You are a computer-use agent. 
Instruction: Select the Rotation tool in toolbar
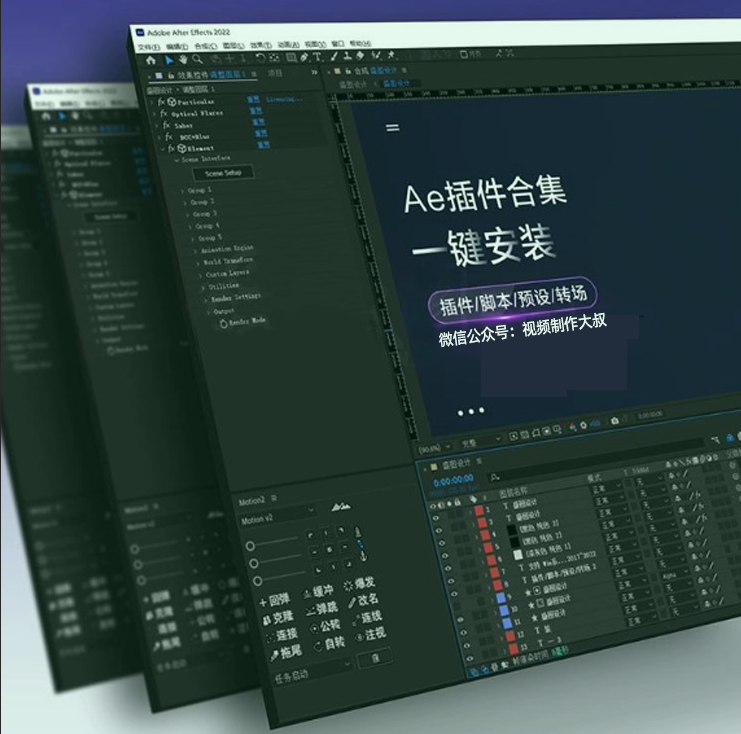(x=260, y=58)
